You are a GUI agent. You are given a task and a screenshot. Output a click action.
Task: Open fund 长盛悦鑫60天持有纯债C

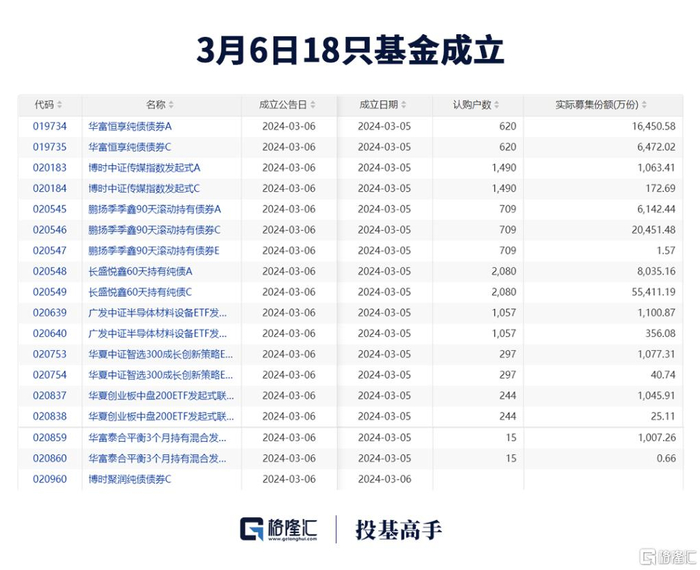140,292
